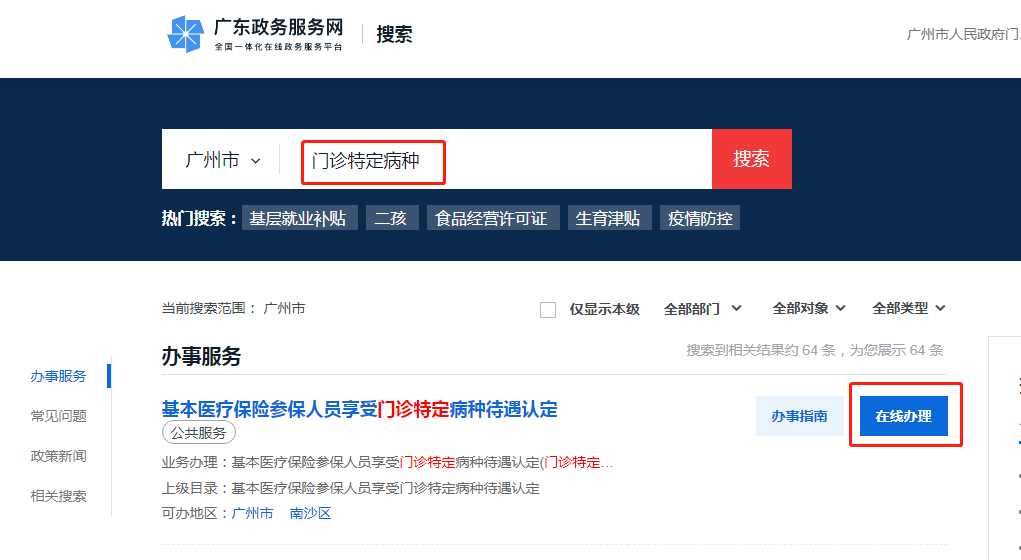Screen dimensions: 1021x560
Task: Go to the 相关搜索 sidebar tab
Action: (58, 496)
